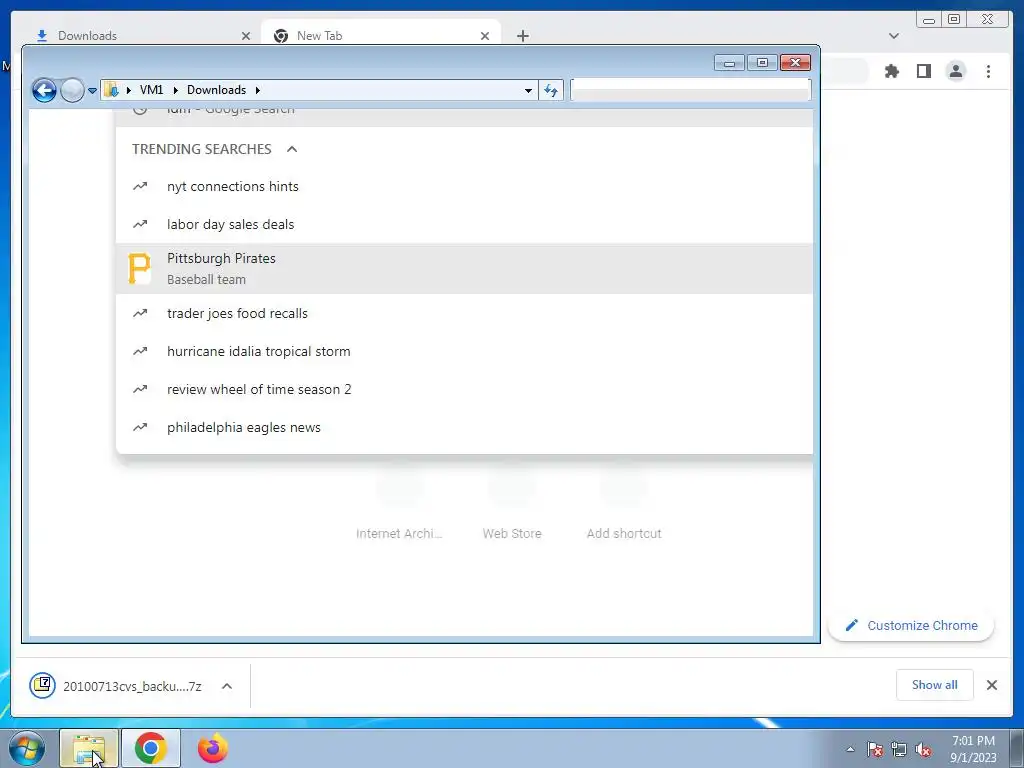Select the Pittsburgh Pirates suggestion

tap(464, 268)
